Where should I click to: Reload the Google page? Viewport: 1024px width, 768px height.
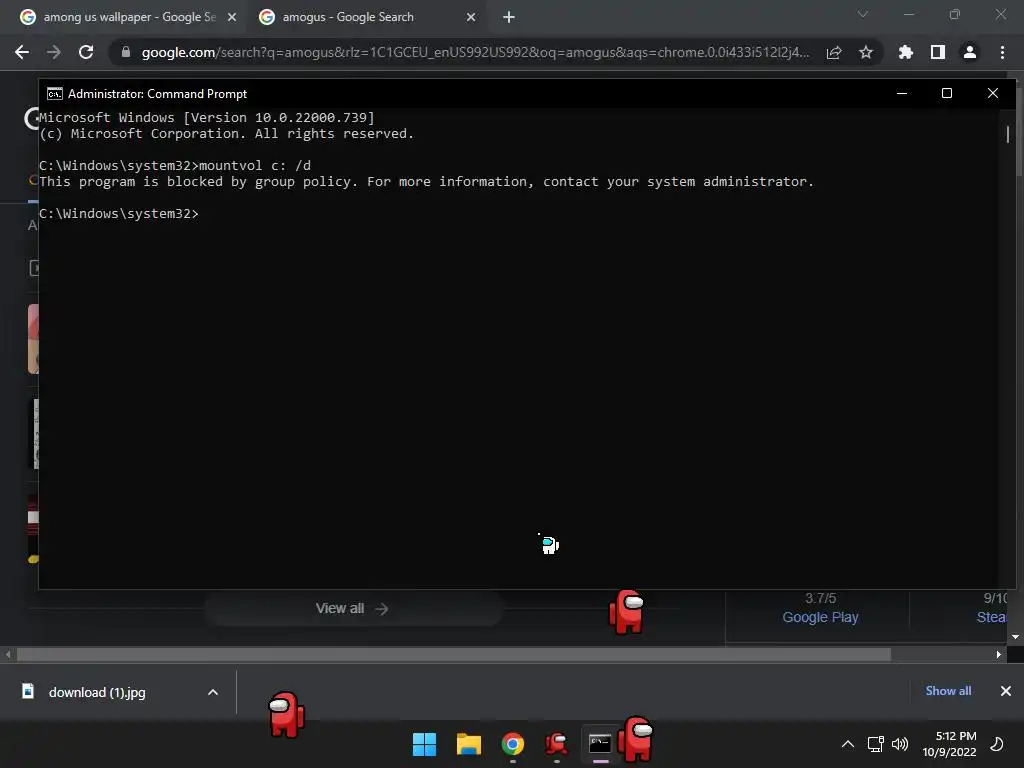(86, 52)
